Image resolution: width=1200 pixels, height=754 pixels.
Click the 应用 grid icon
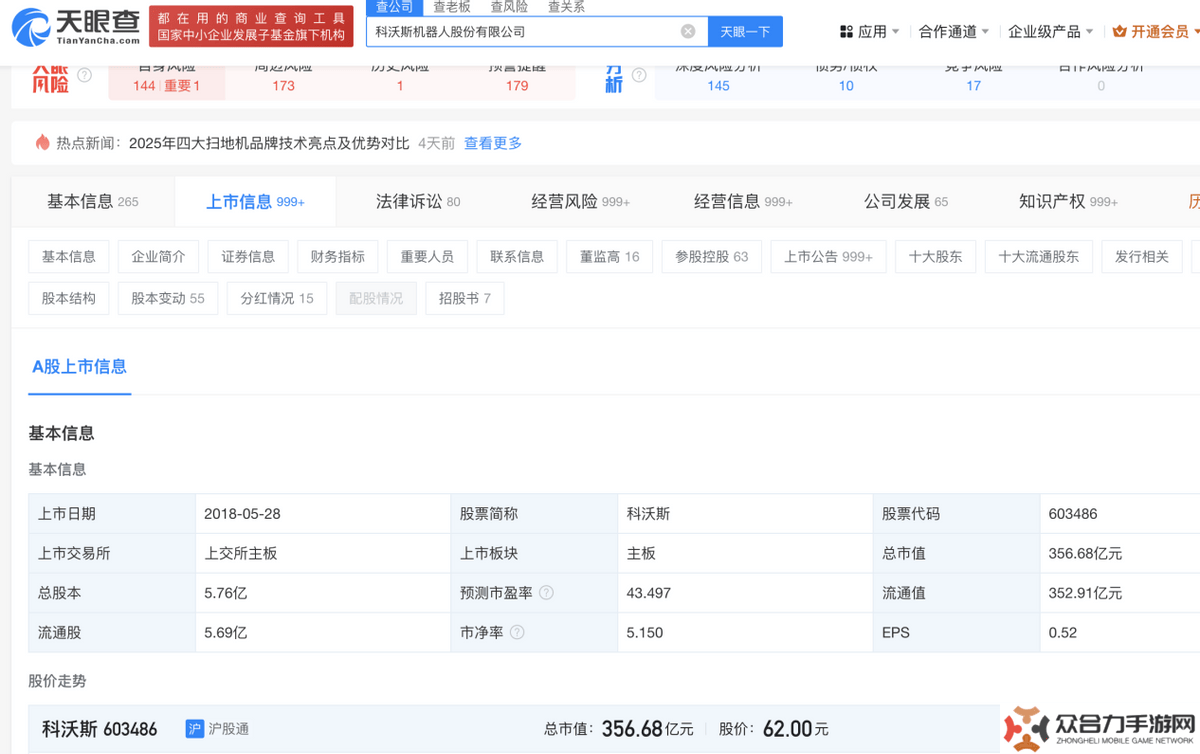(x=846, y=32)
